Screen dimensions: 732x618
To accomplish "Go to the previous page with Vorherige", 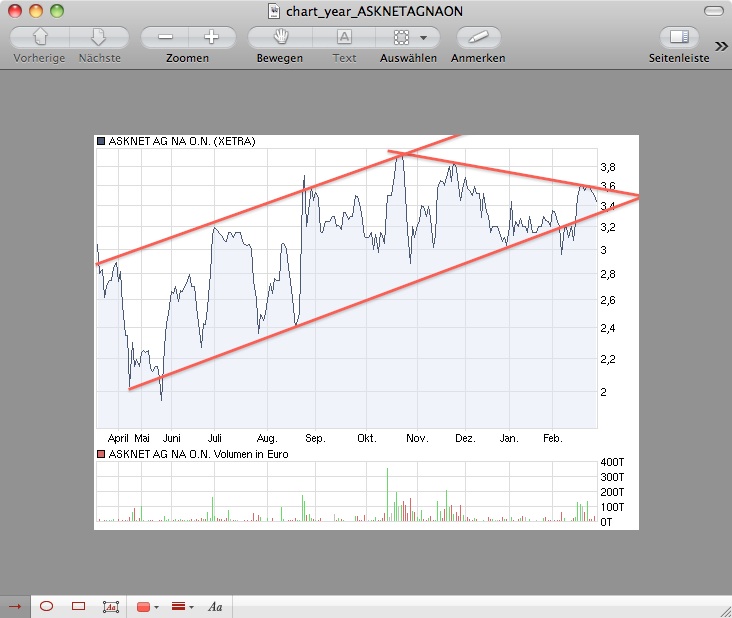I will (40, 37).
